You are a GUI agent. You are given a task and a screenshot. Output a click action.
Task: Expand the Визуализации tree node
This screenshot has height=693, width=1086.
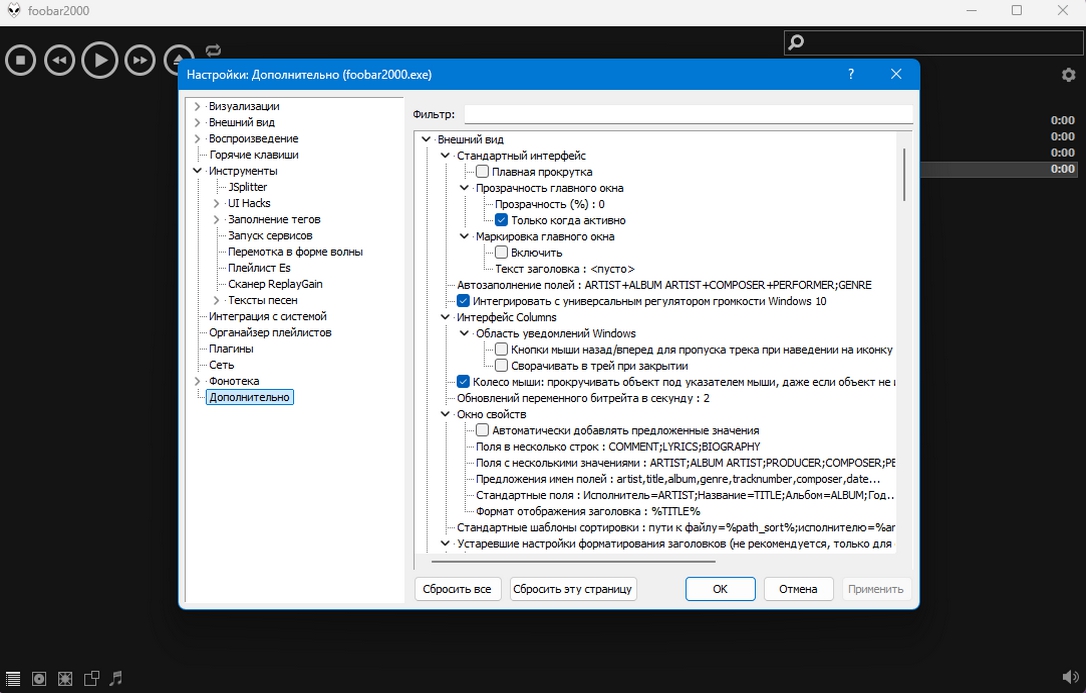click(197, 107)
